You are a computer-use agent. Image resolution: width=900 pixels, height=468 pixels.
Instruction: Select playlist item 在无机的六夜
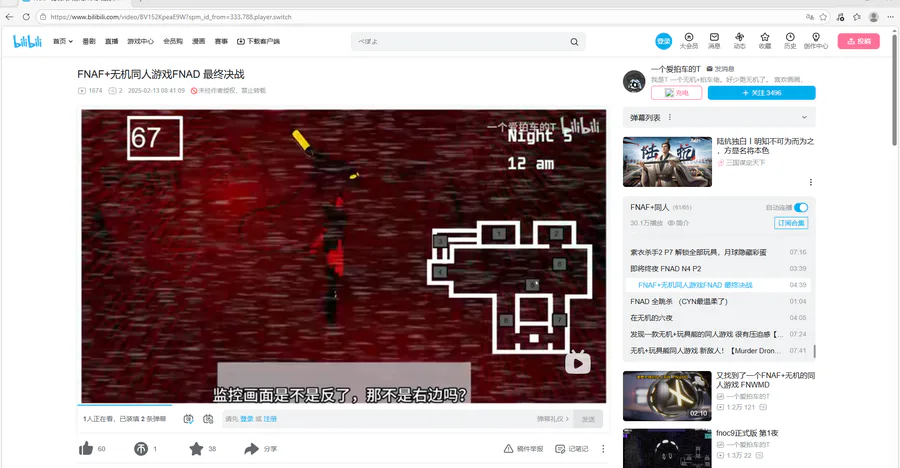(x=718, y=318)
